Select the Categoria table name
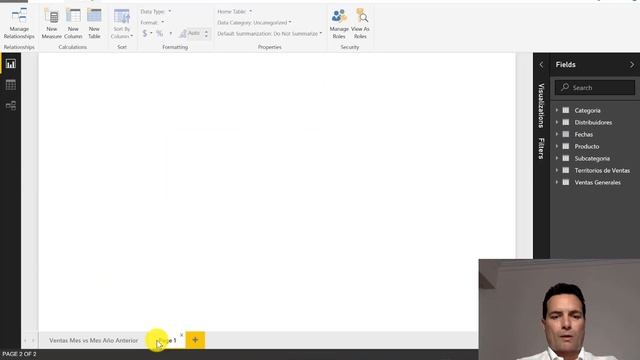Image resolution: width=640 pixels, height=360 pixels. (x=587, y=110)
